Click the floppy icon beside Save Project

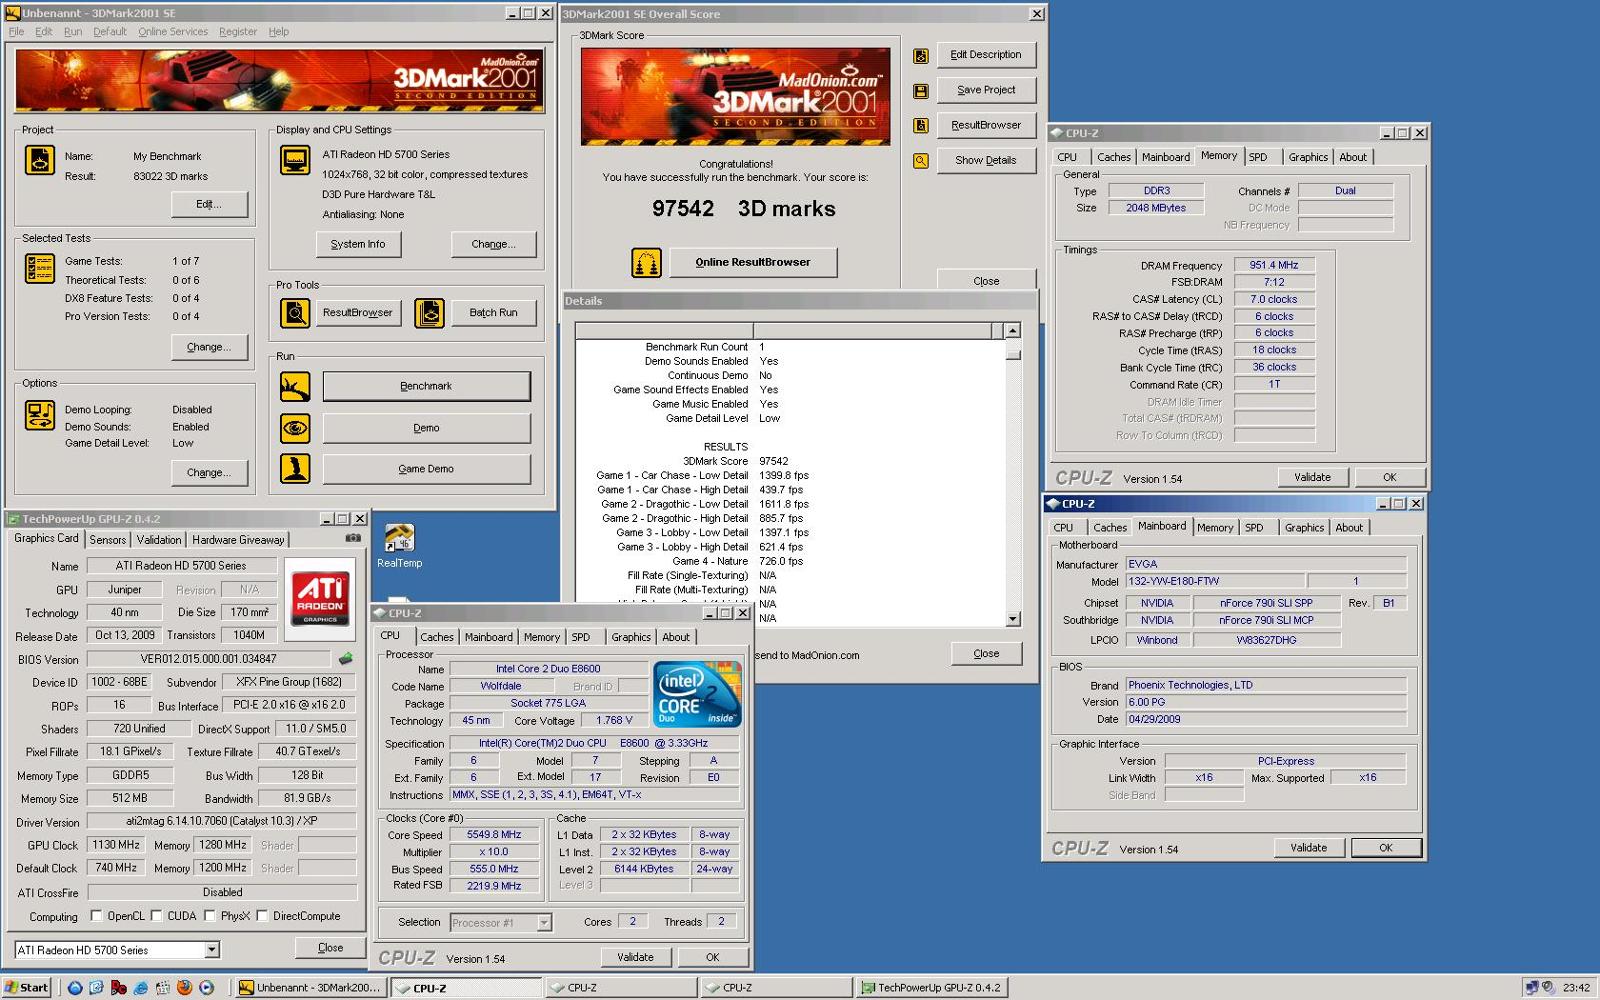click(x=921, y=91)
